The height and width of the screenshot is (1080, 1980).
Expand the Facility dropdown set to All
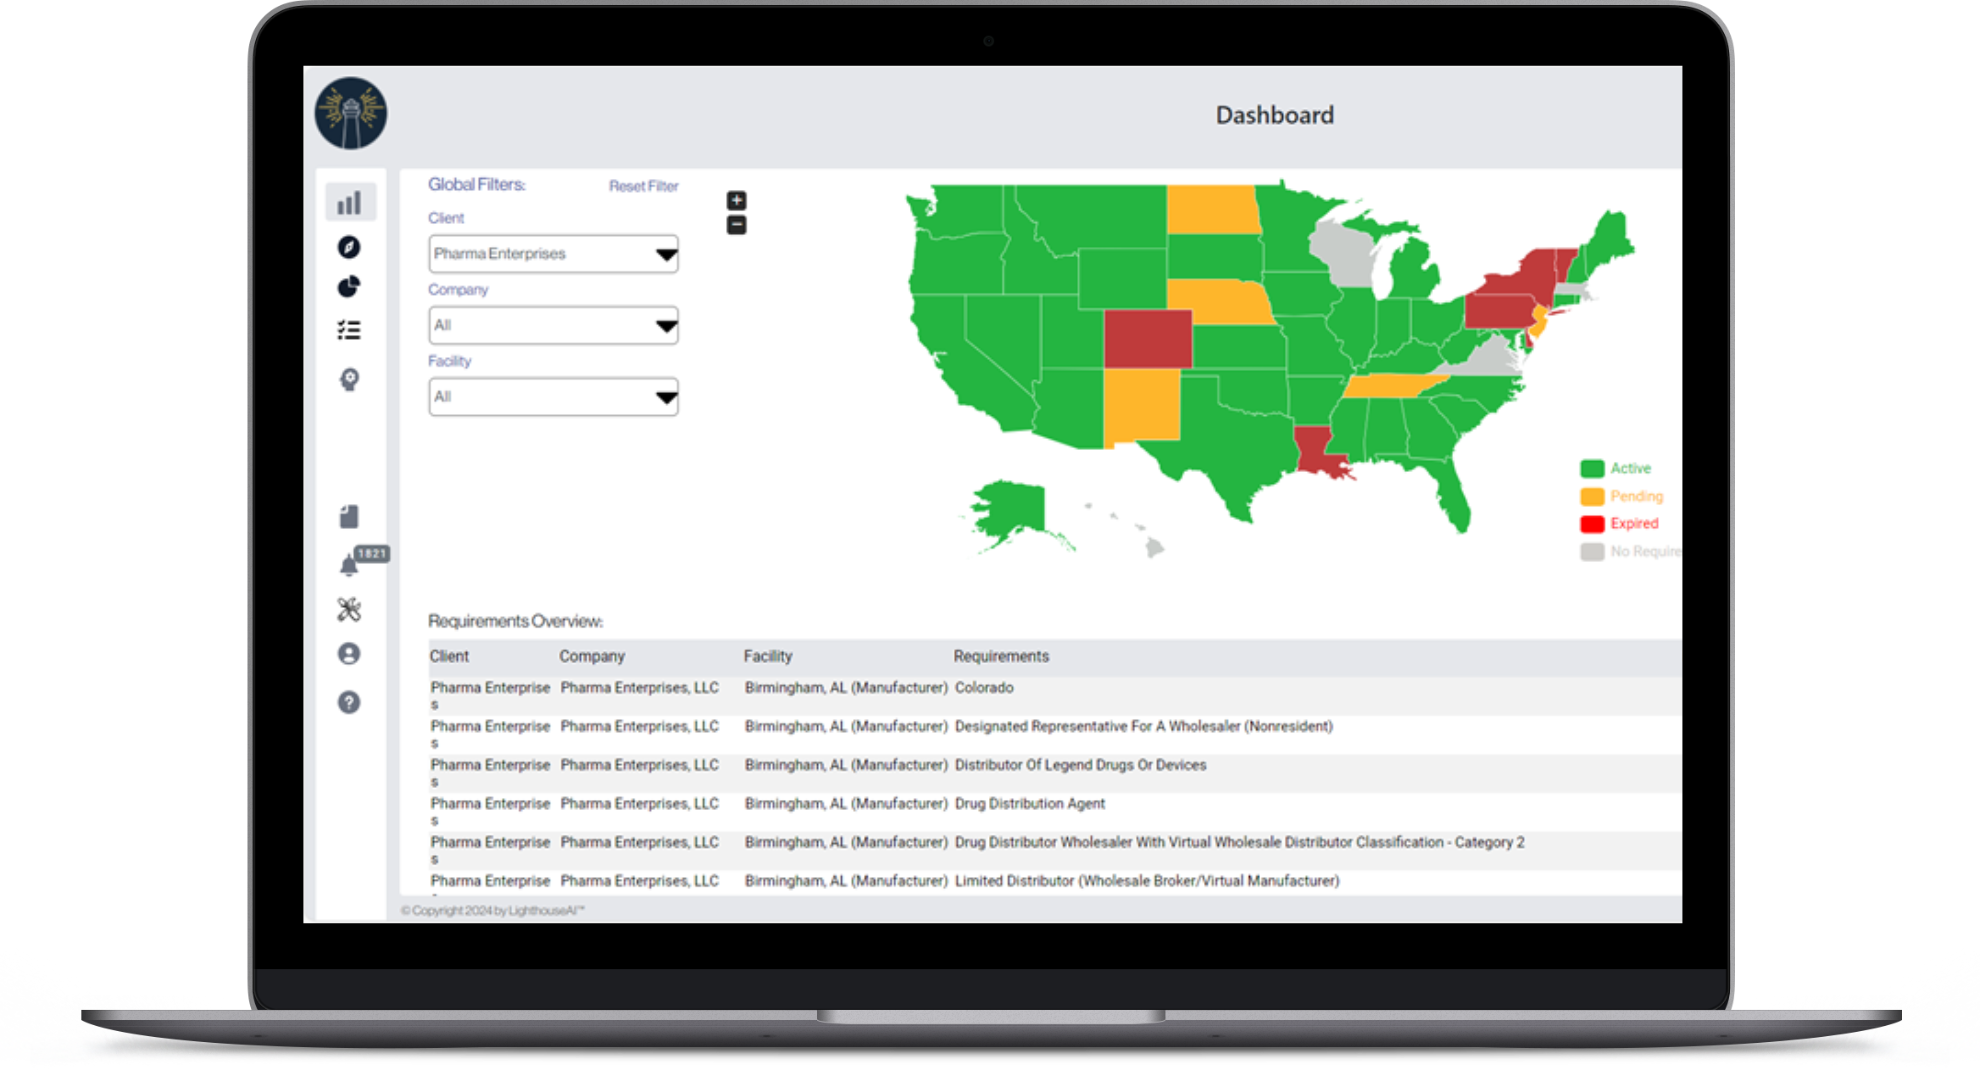click(553, 397)
